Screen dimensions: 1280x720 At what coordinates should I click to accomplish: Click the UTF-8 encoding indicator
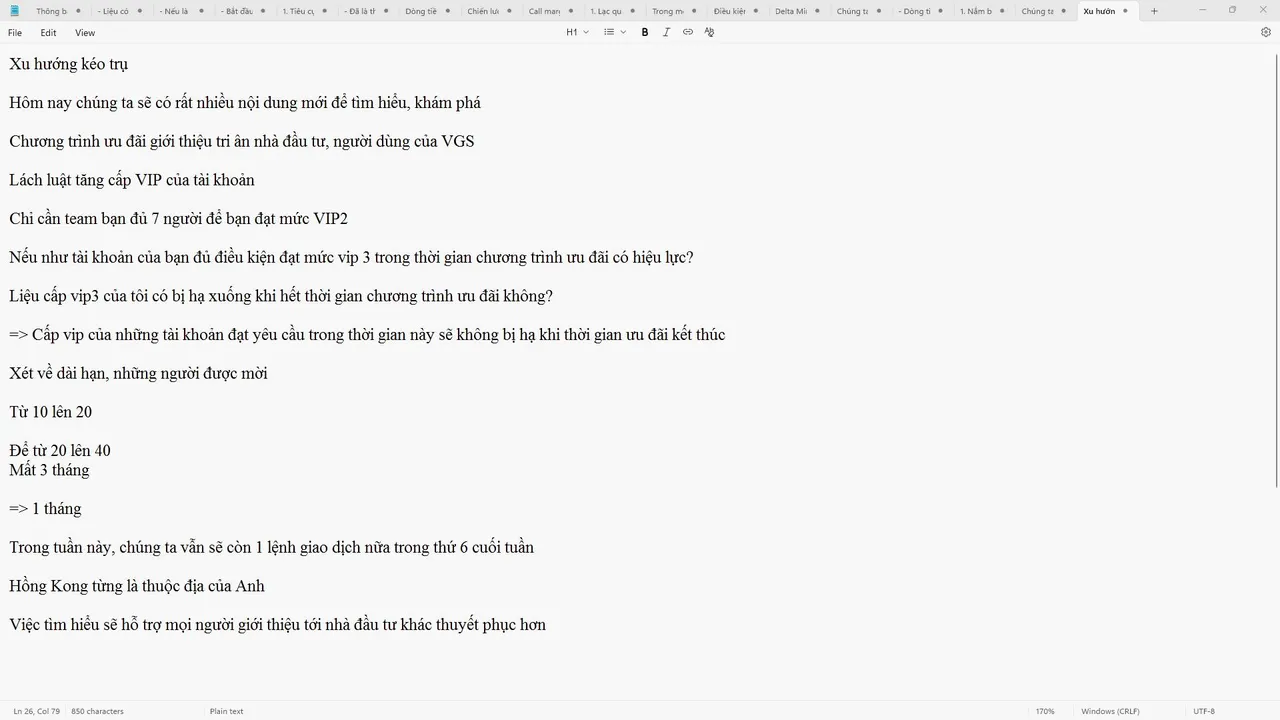pyautogui.click(x=1204, y=711)
